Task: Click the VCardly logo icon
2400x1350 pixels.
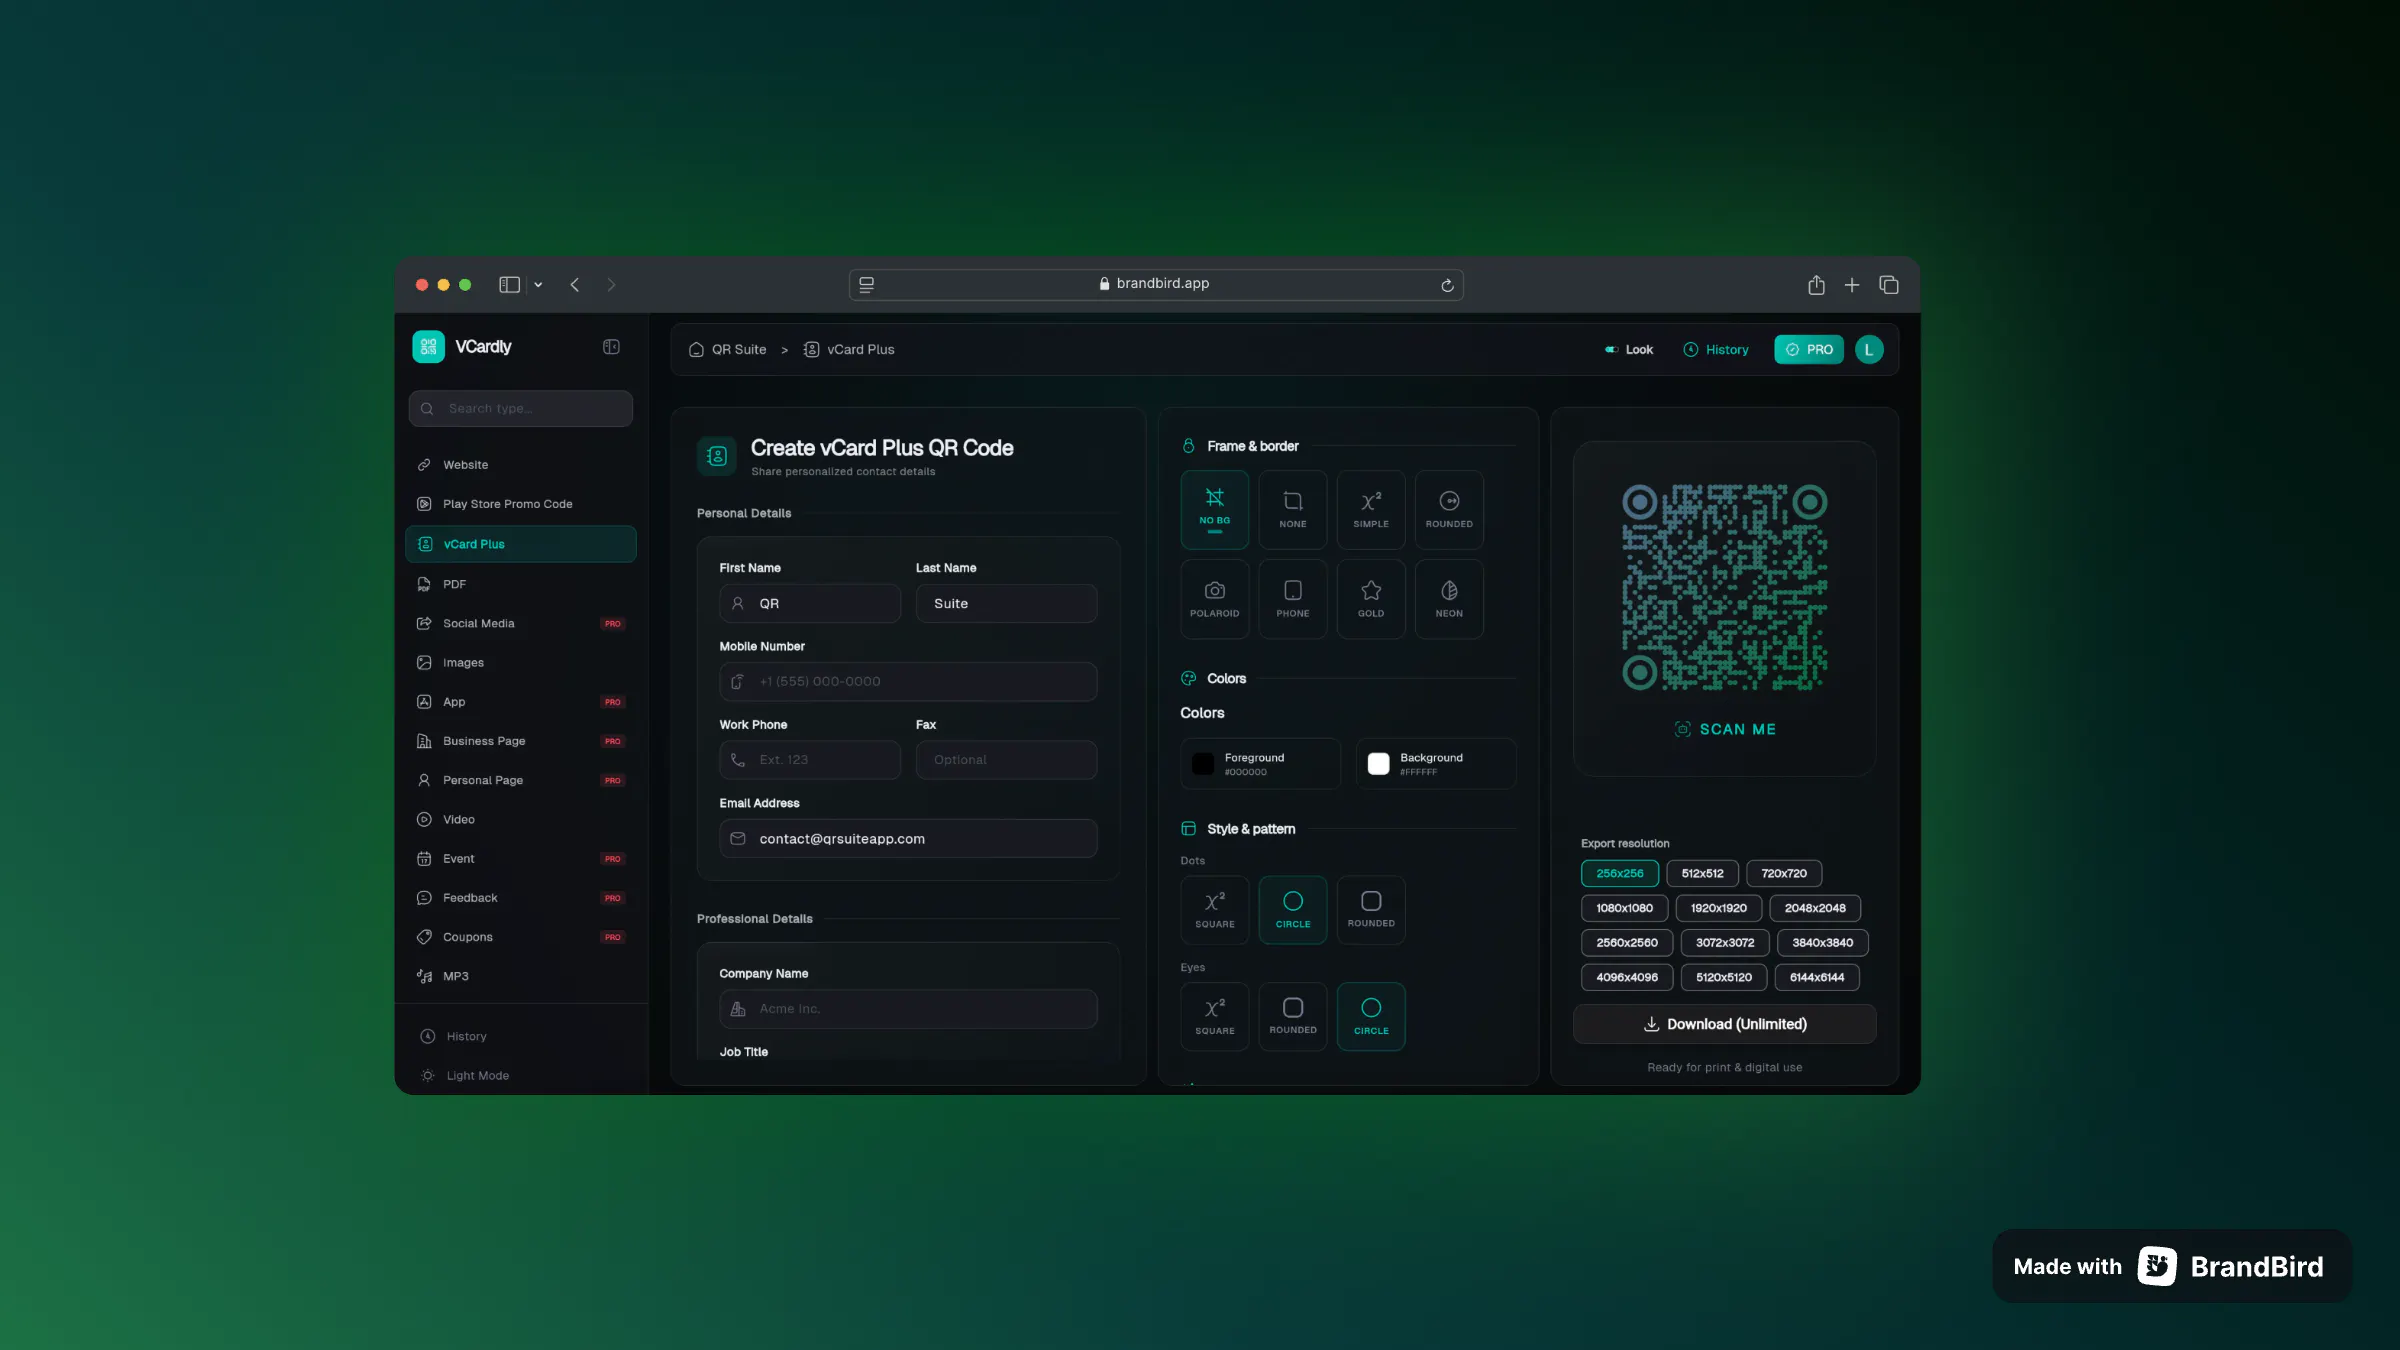Action: click(428, 347)
